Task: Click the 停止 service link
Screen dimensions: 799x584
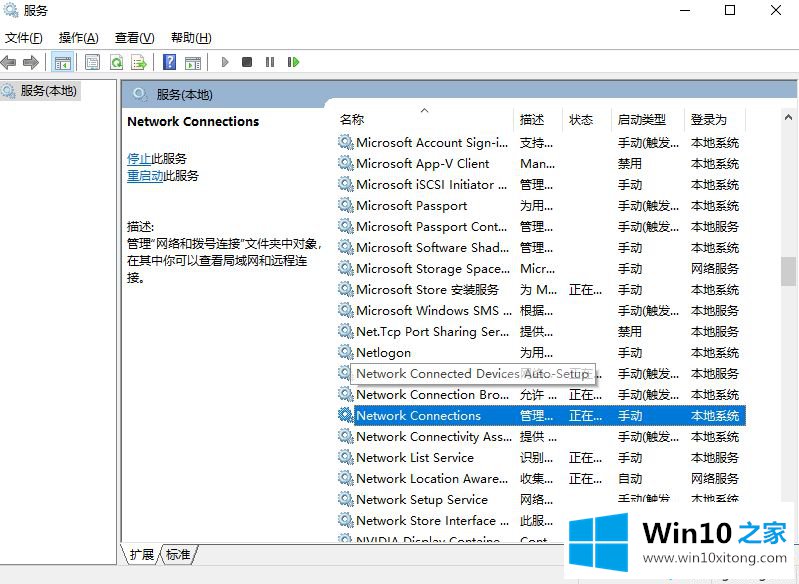Action: (x=139, y=158)
